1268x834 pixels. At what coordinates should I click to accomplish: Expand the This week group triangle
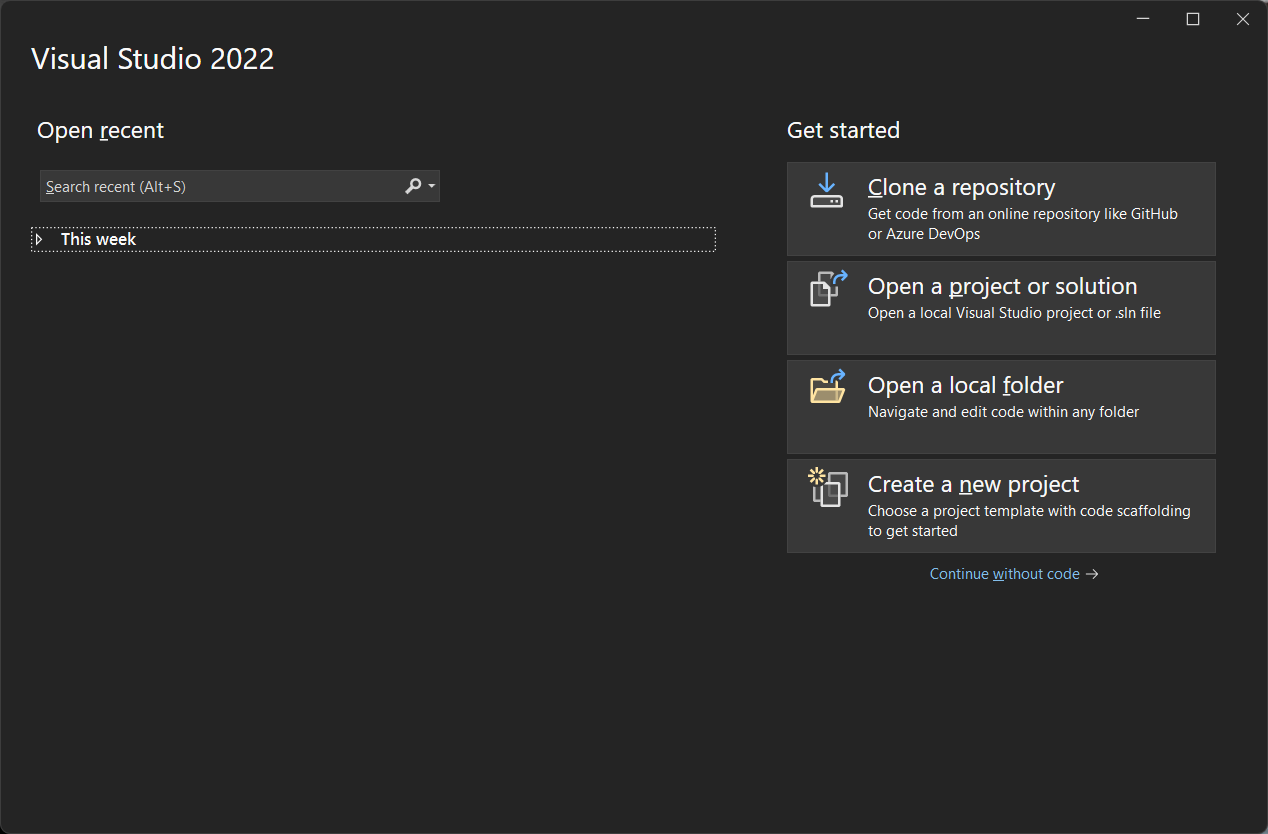(39, 239)
